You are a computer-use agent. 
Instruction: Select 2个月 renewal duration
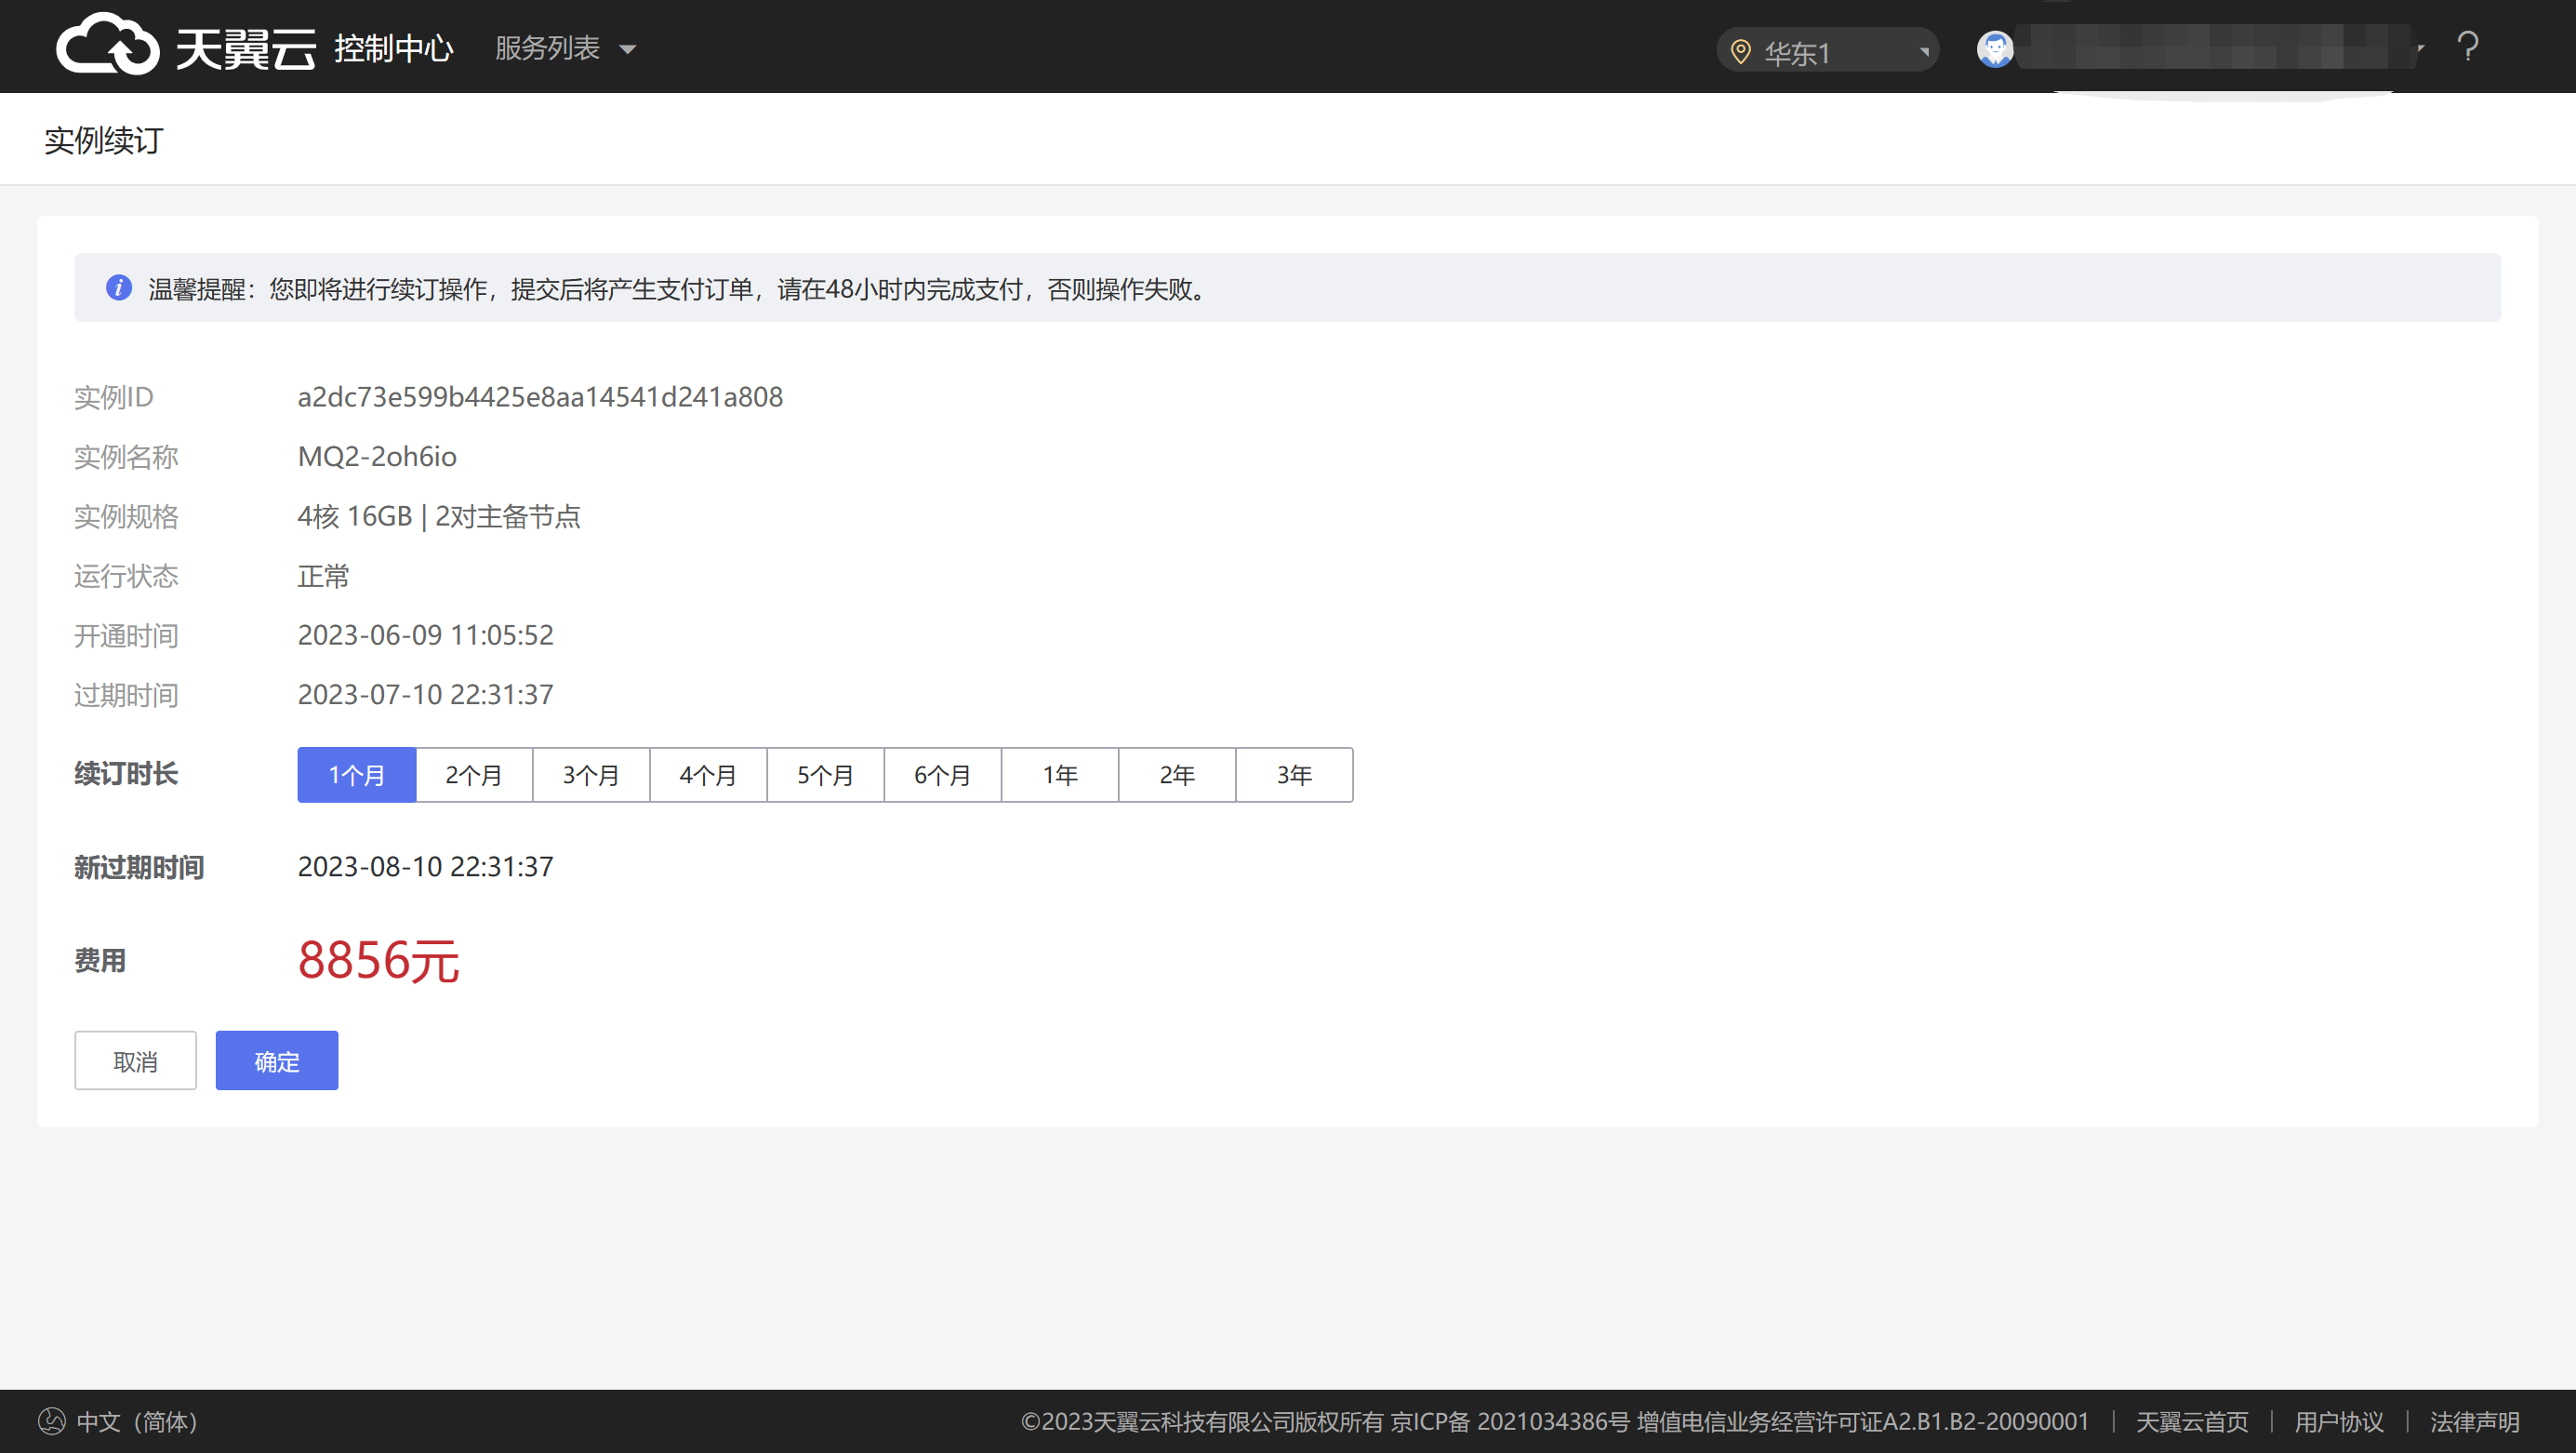pyautogui.click(x=474, y=775)
